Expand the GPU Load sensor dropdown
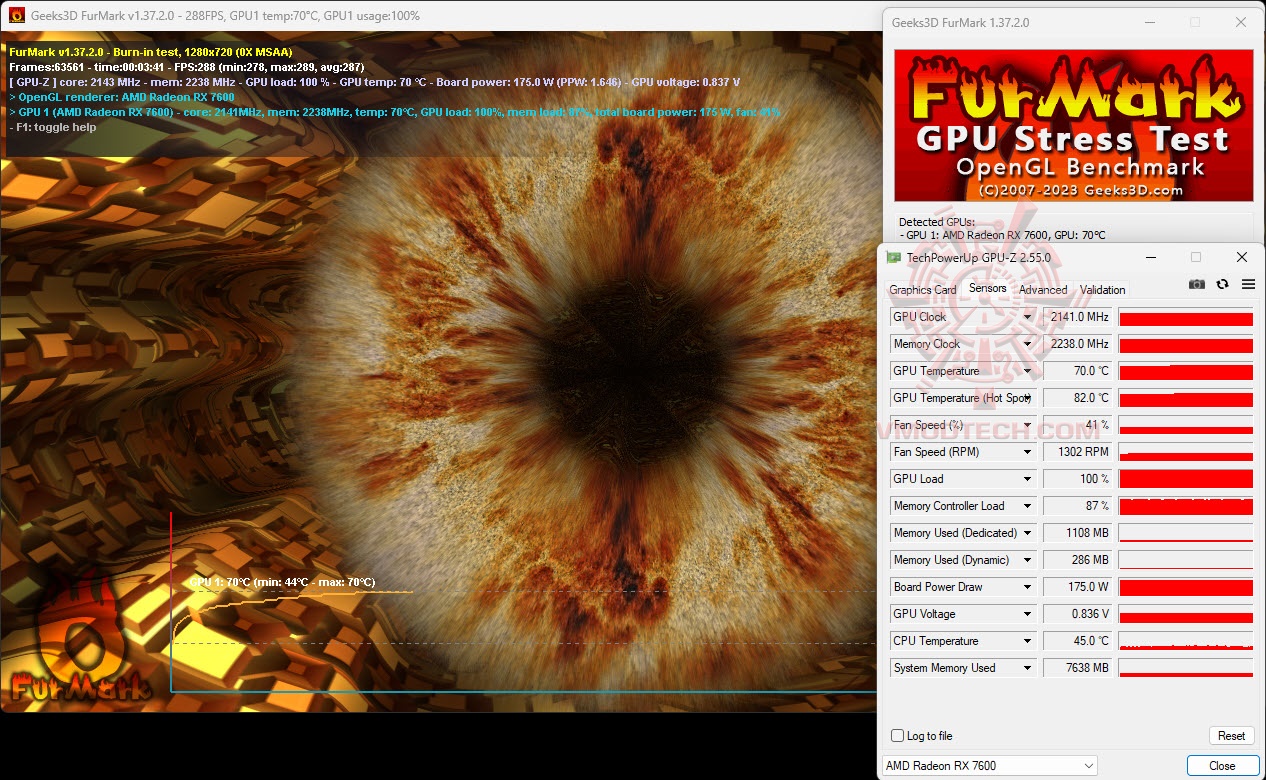 coord(1027,479)
